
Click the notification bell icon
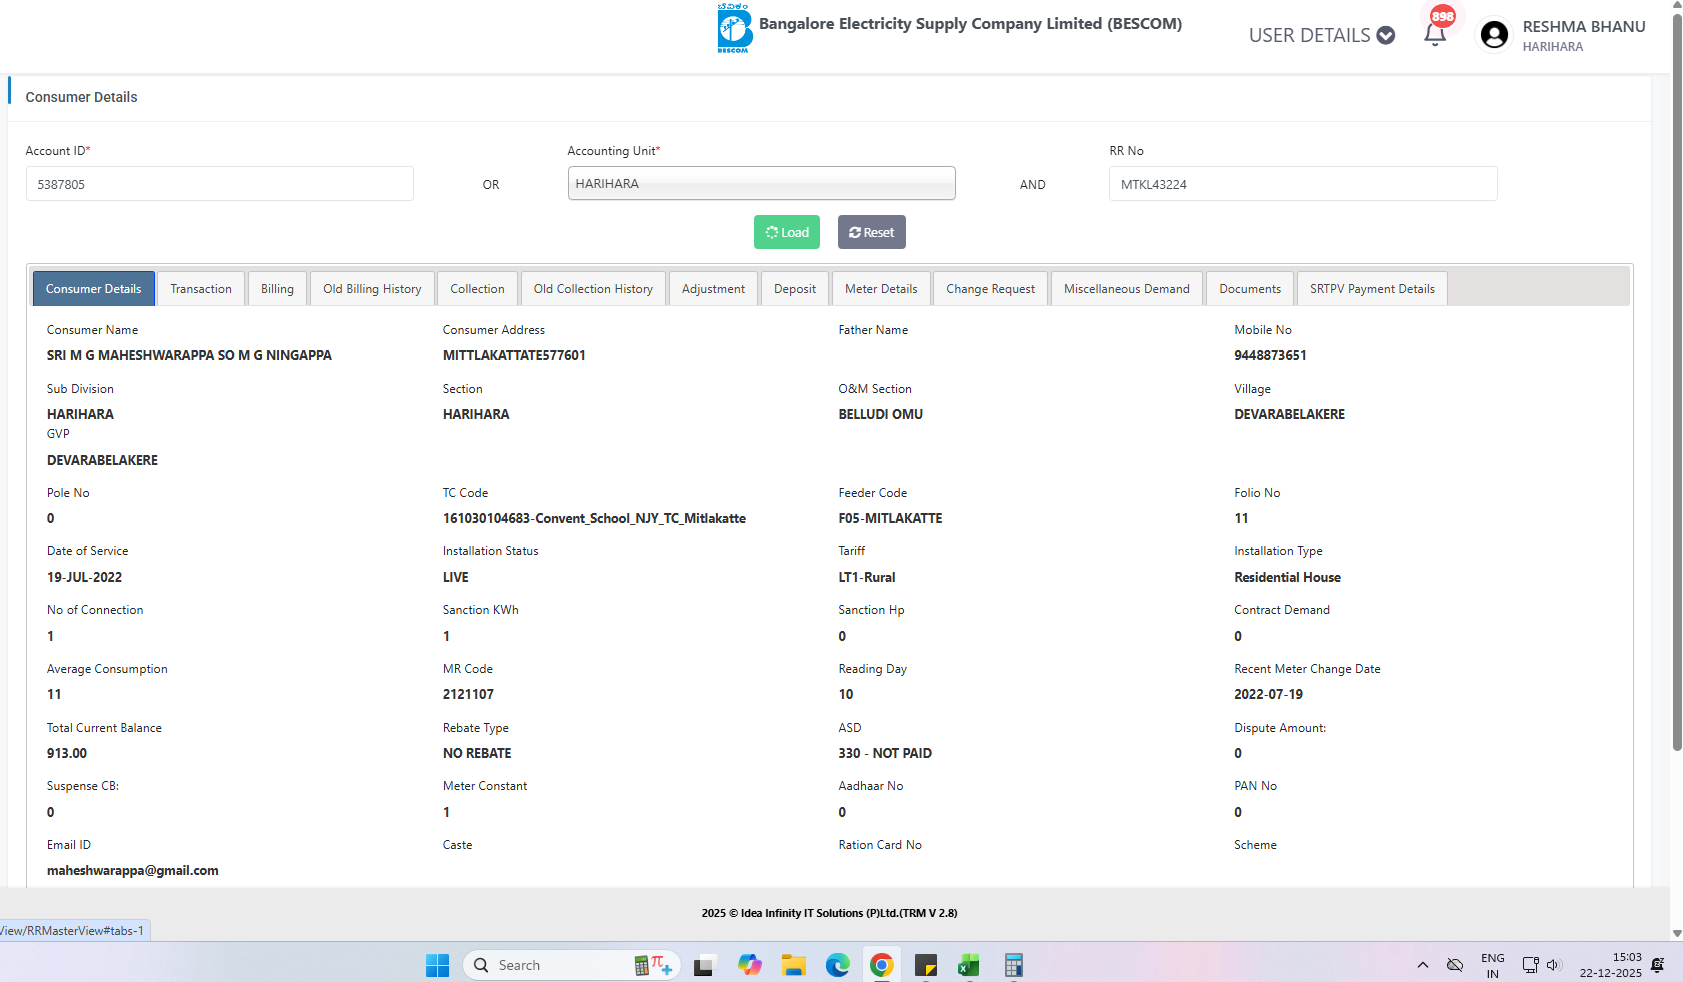1435,35
